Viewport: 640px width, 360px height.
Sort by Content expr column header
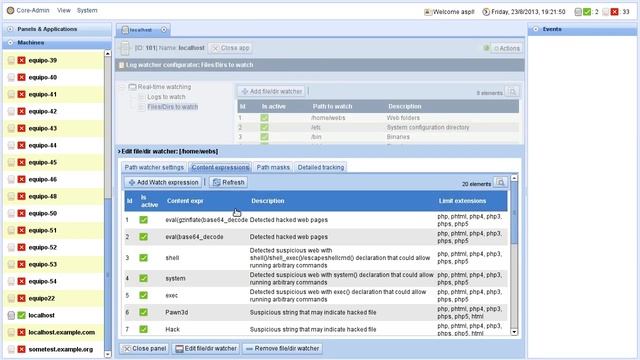click(x=185, y=201)
